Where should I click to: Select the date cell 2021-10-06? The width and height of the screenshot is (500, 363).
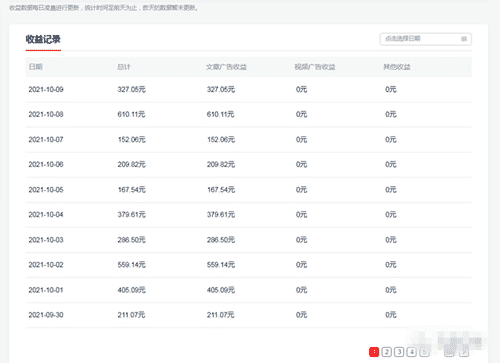click(46, 164)
